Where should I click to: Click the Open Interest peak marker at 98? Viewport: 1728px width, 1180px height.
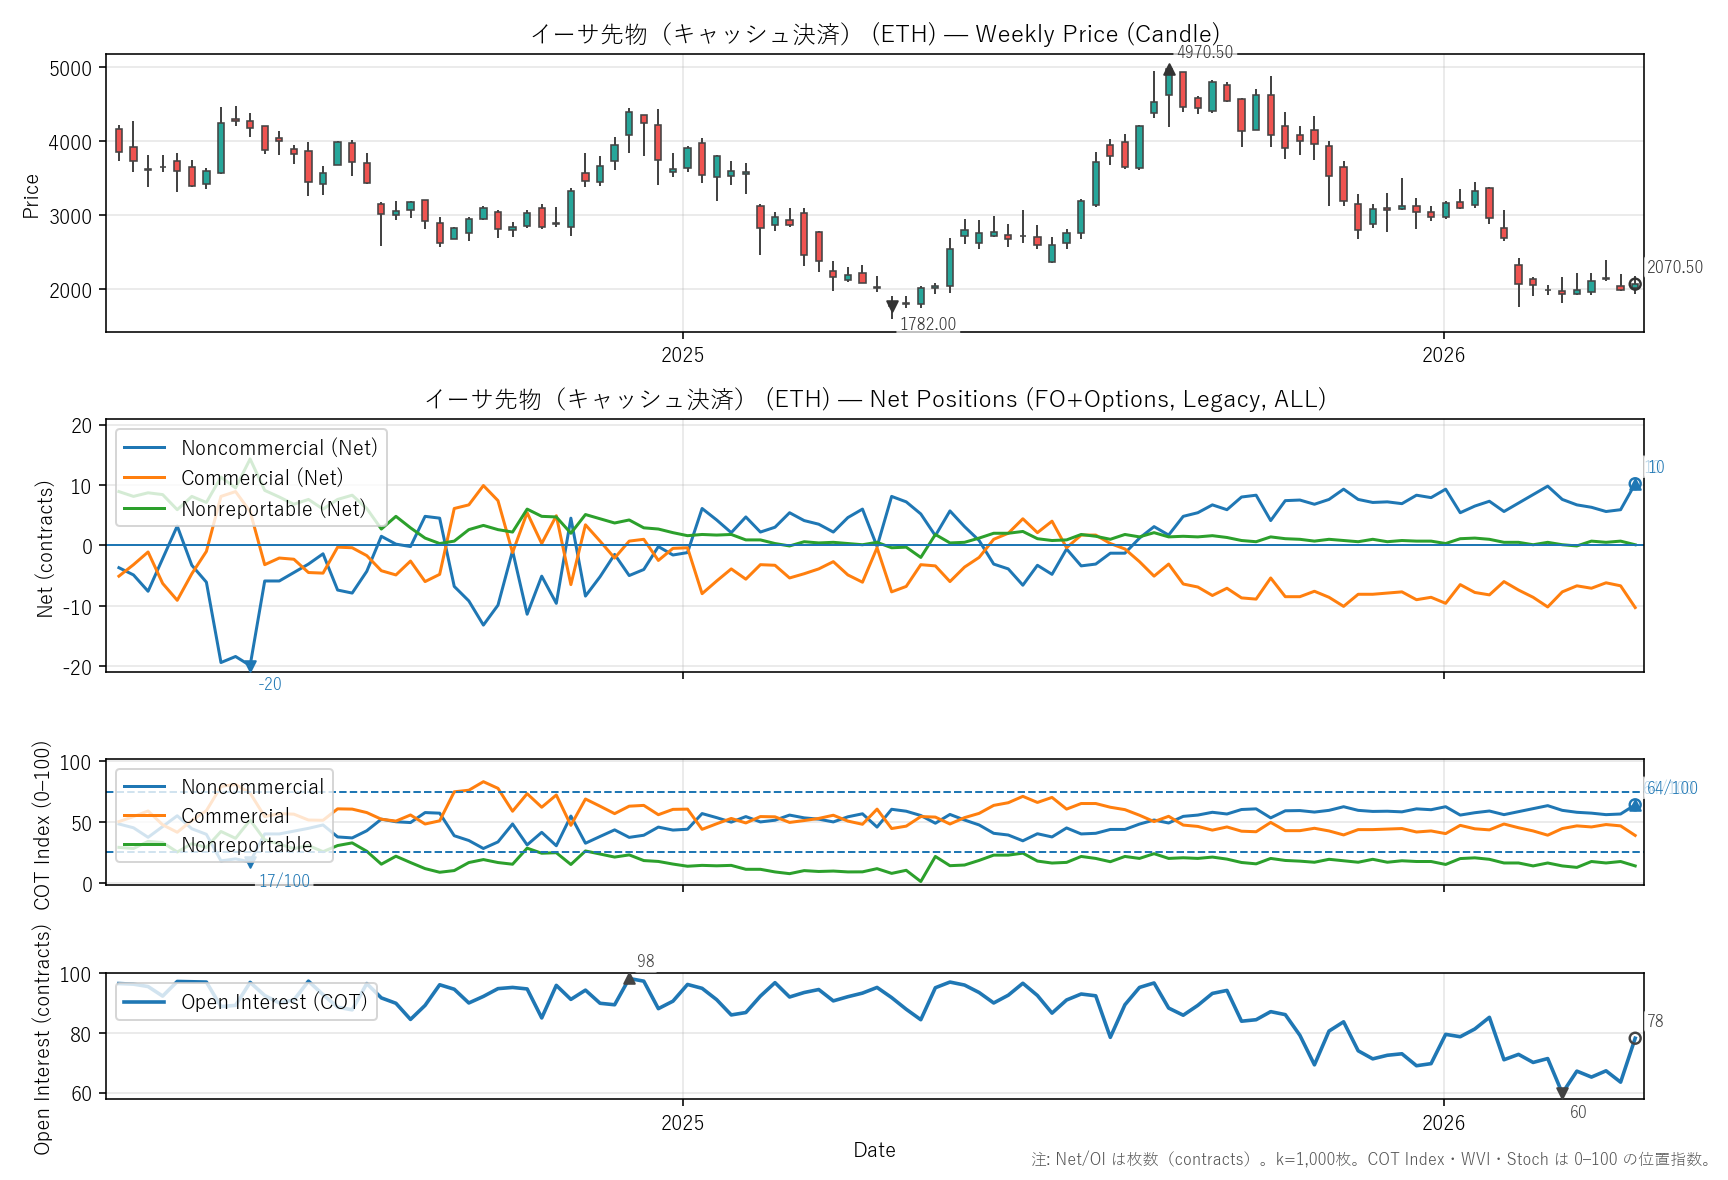629,979
